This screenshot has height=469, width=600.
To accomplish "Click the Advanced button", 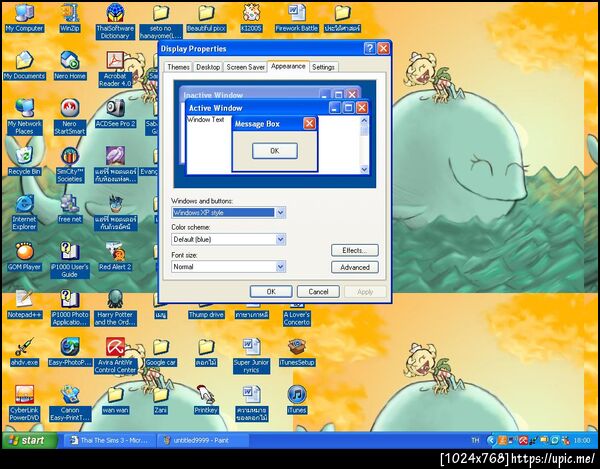I will point(355,267).
